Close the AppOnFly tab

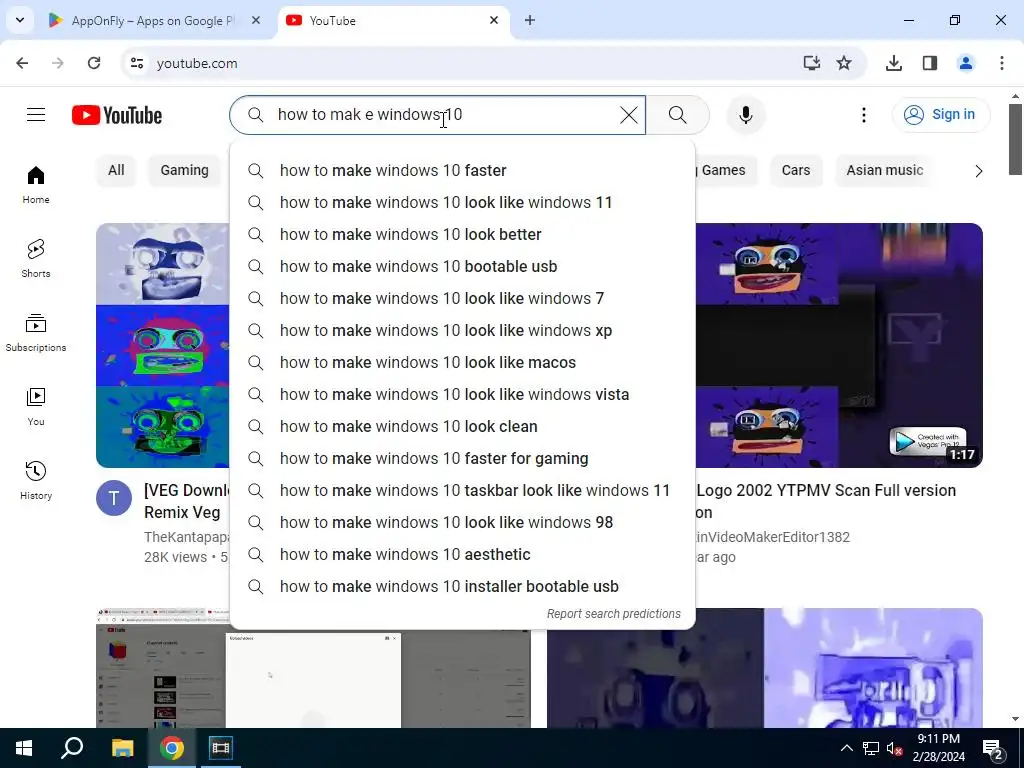(x=256, y=21)
